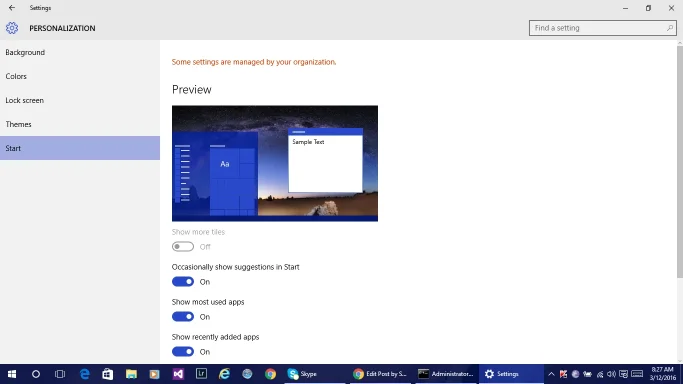This screenshot has width=683, height=384.
Task: Restore down the Settings window
Action: pyautogui.click(x=649, y=8)
